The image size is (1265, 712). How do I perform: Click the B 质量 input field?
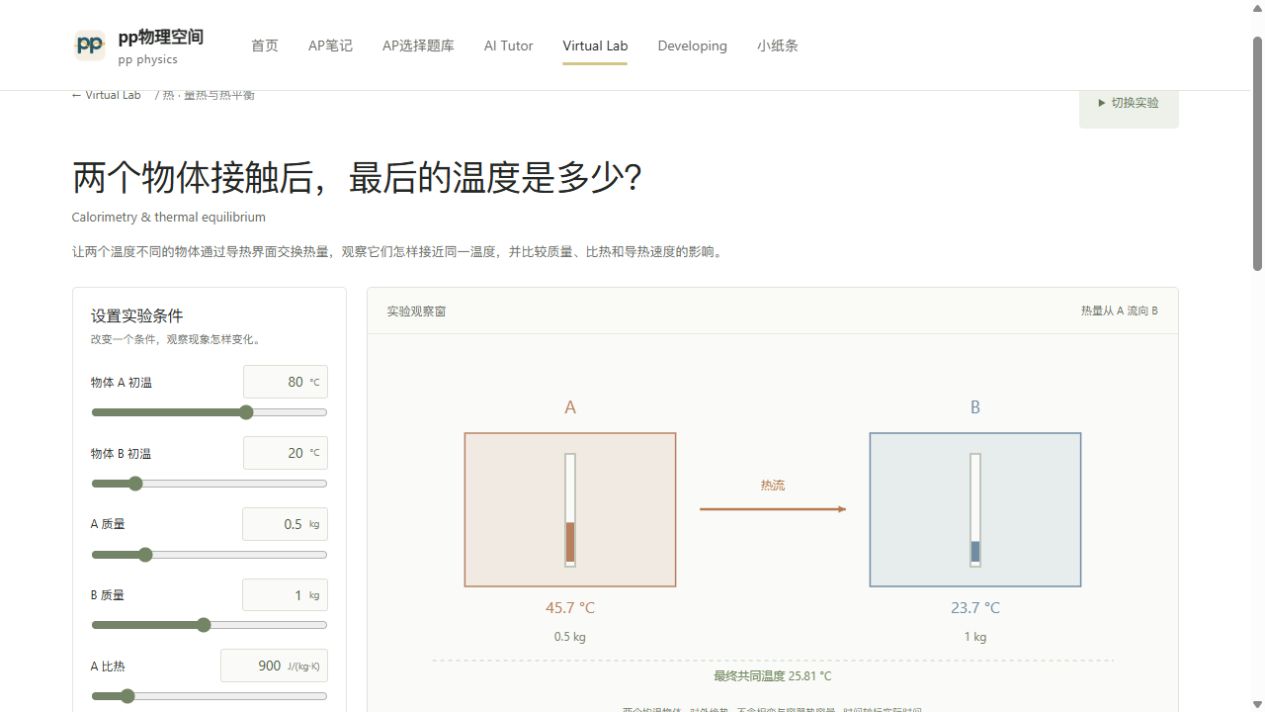coord(285,595)
